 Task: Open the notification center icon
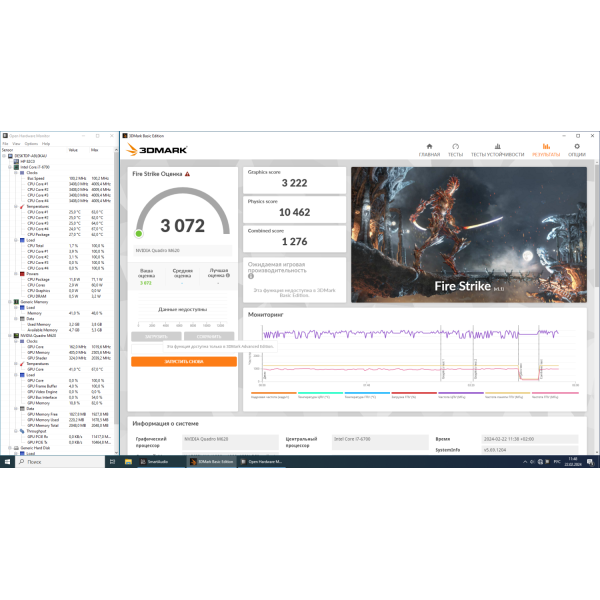point(590,462)
